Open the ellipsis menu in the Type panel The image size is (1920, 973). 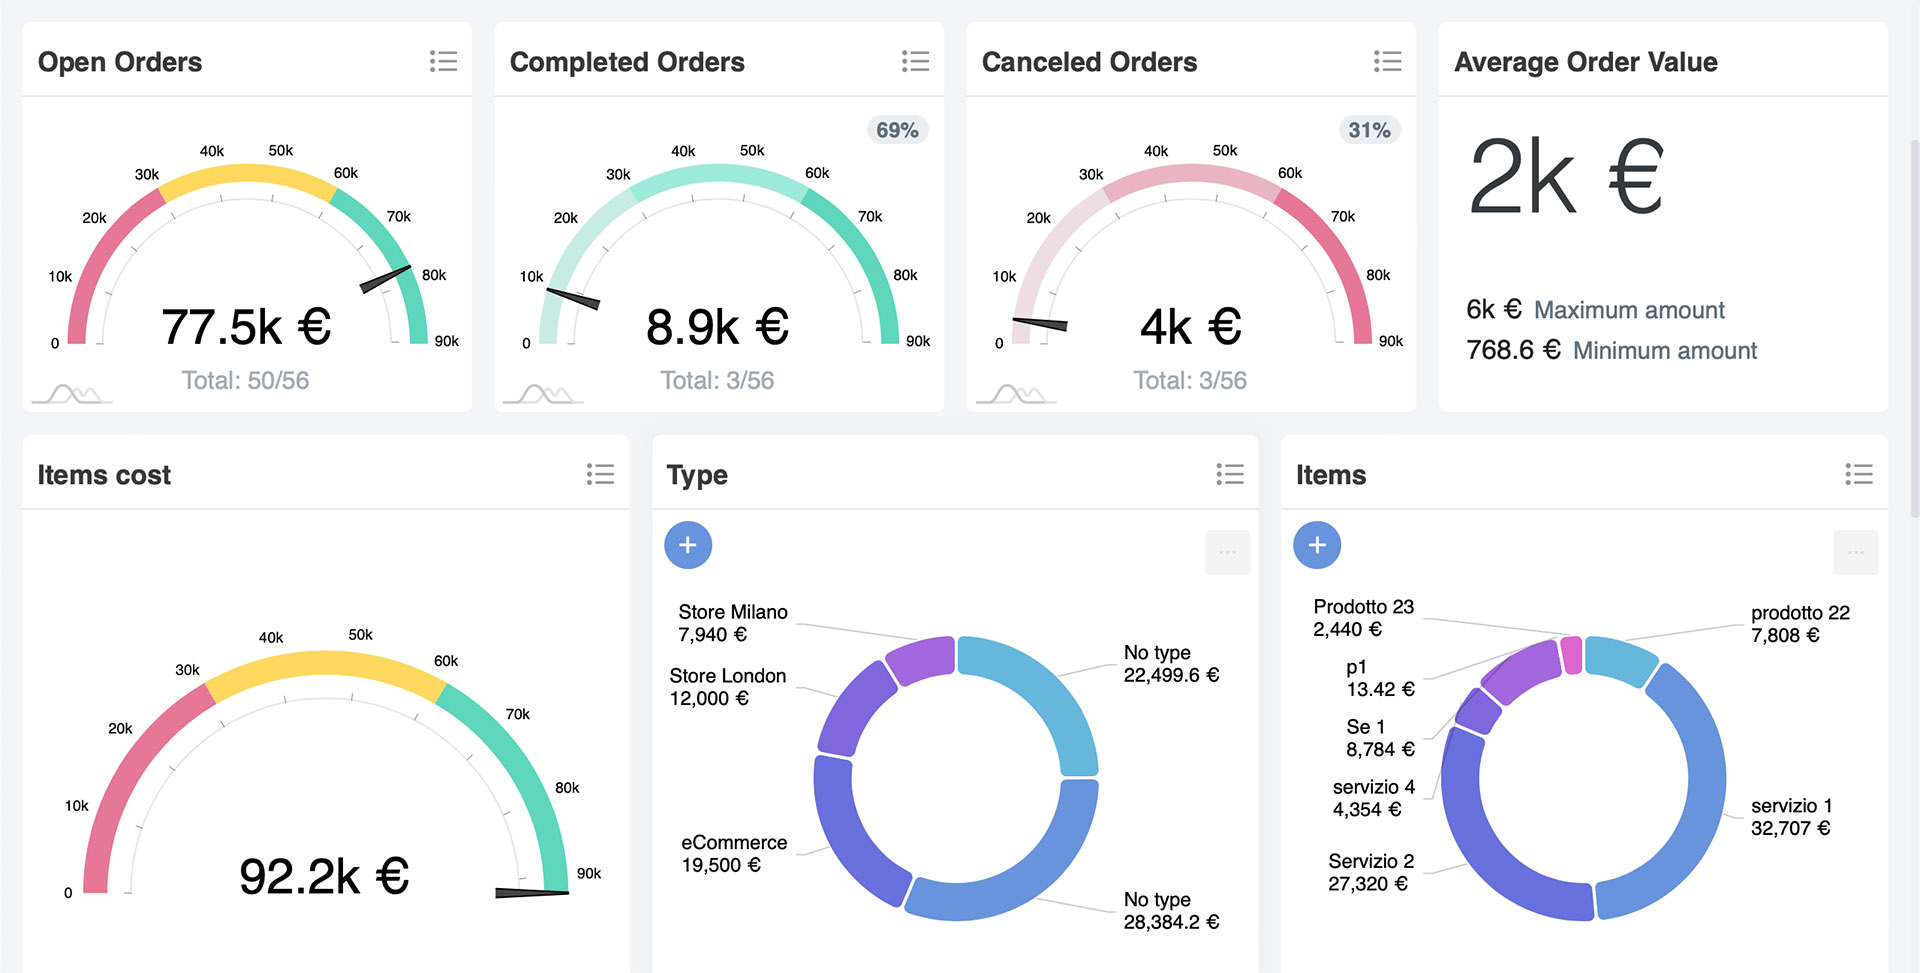pos(1227,552)
